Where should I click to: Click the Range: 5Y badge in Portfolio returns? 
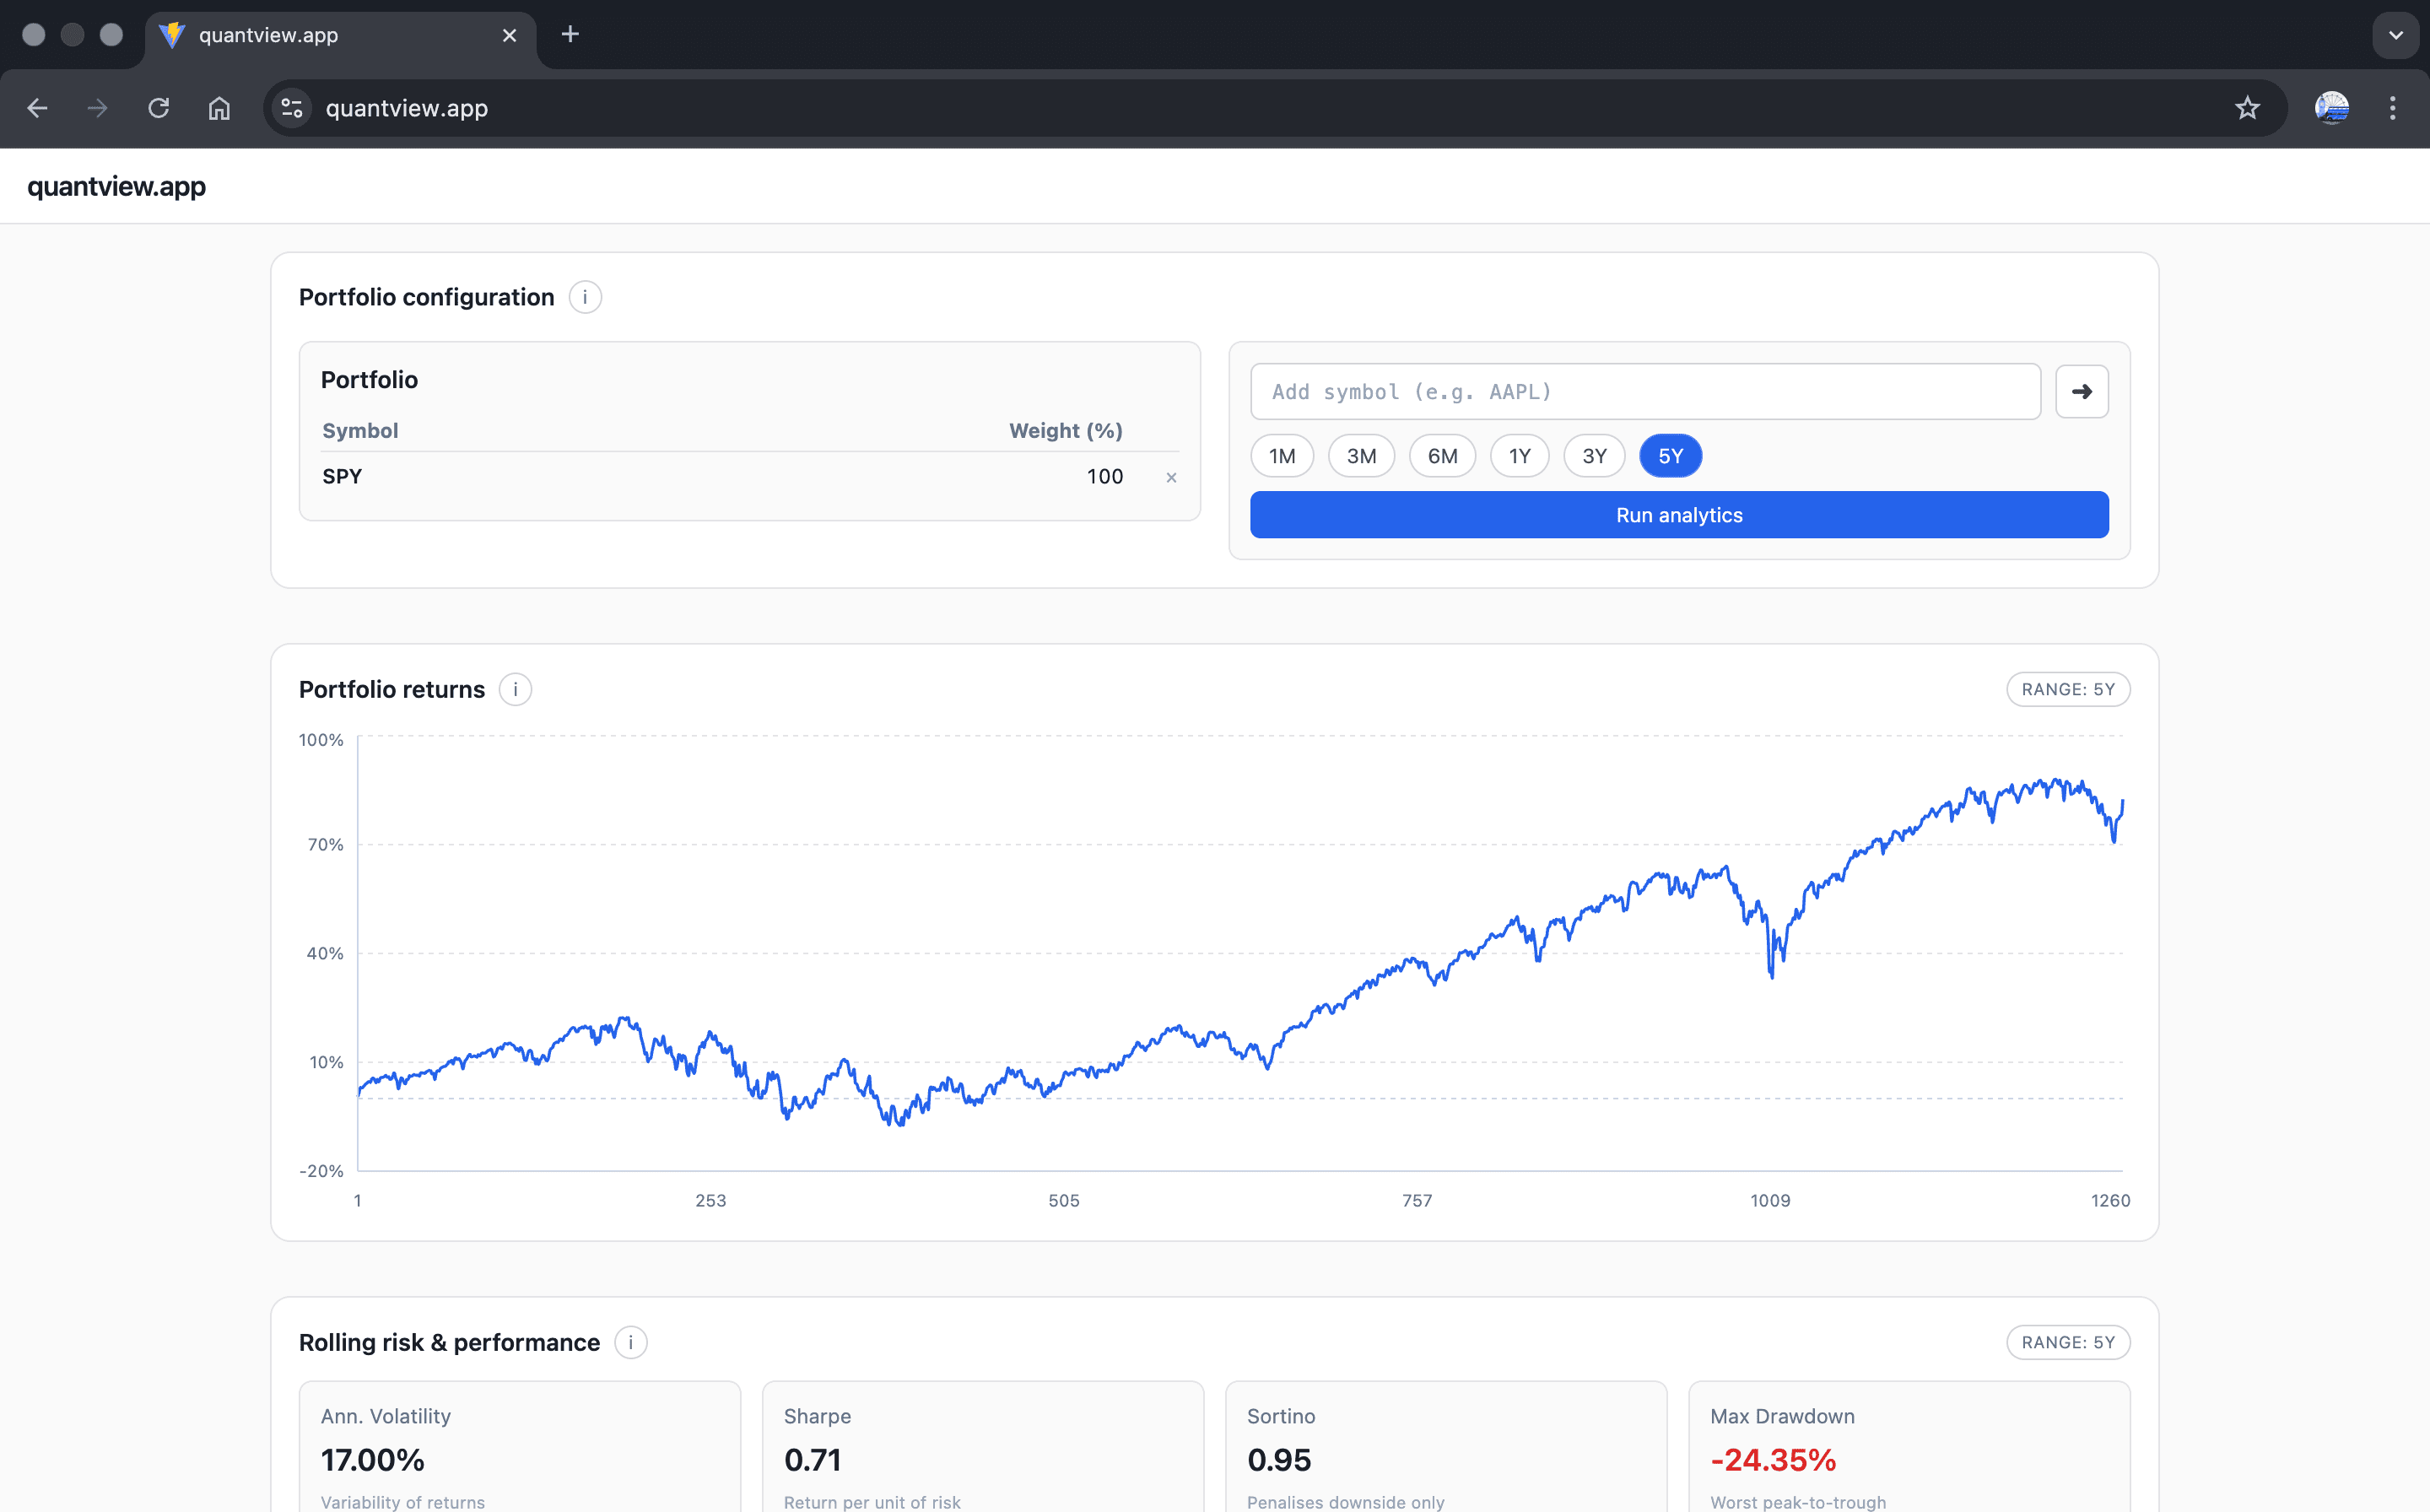coord(2068,689)
